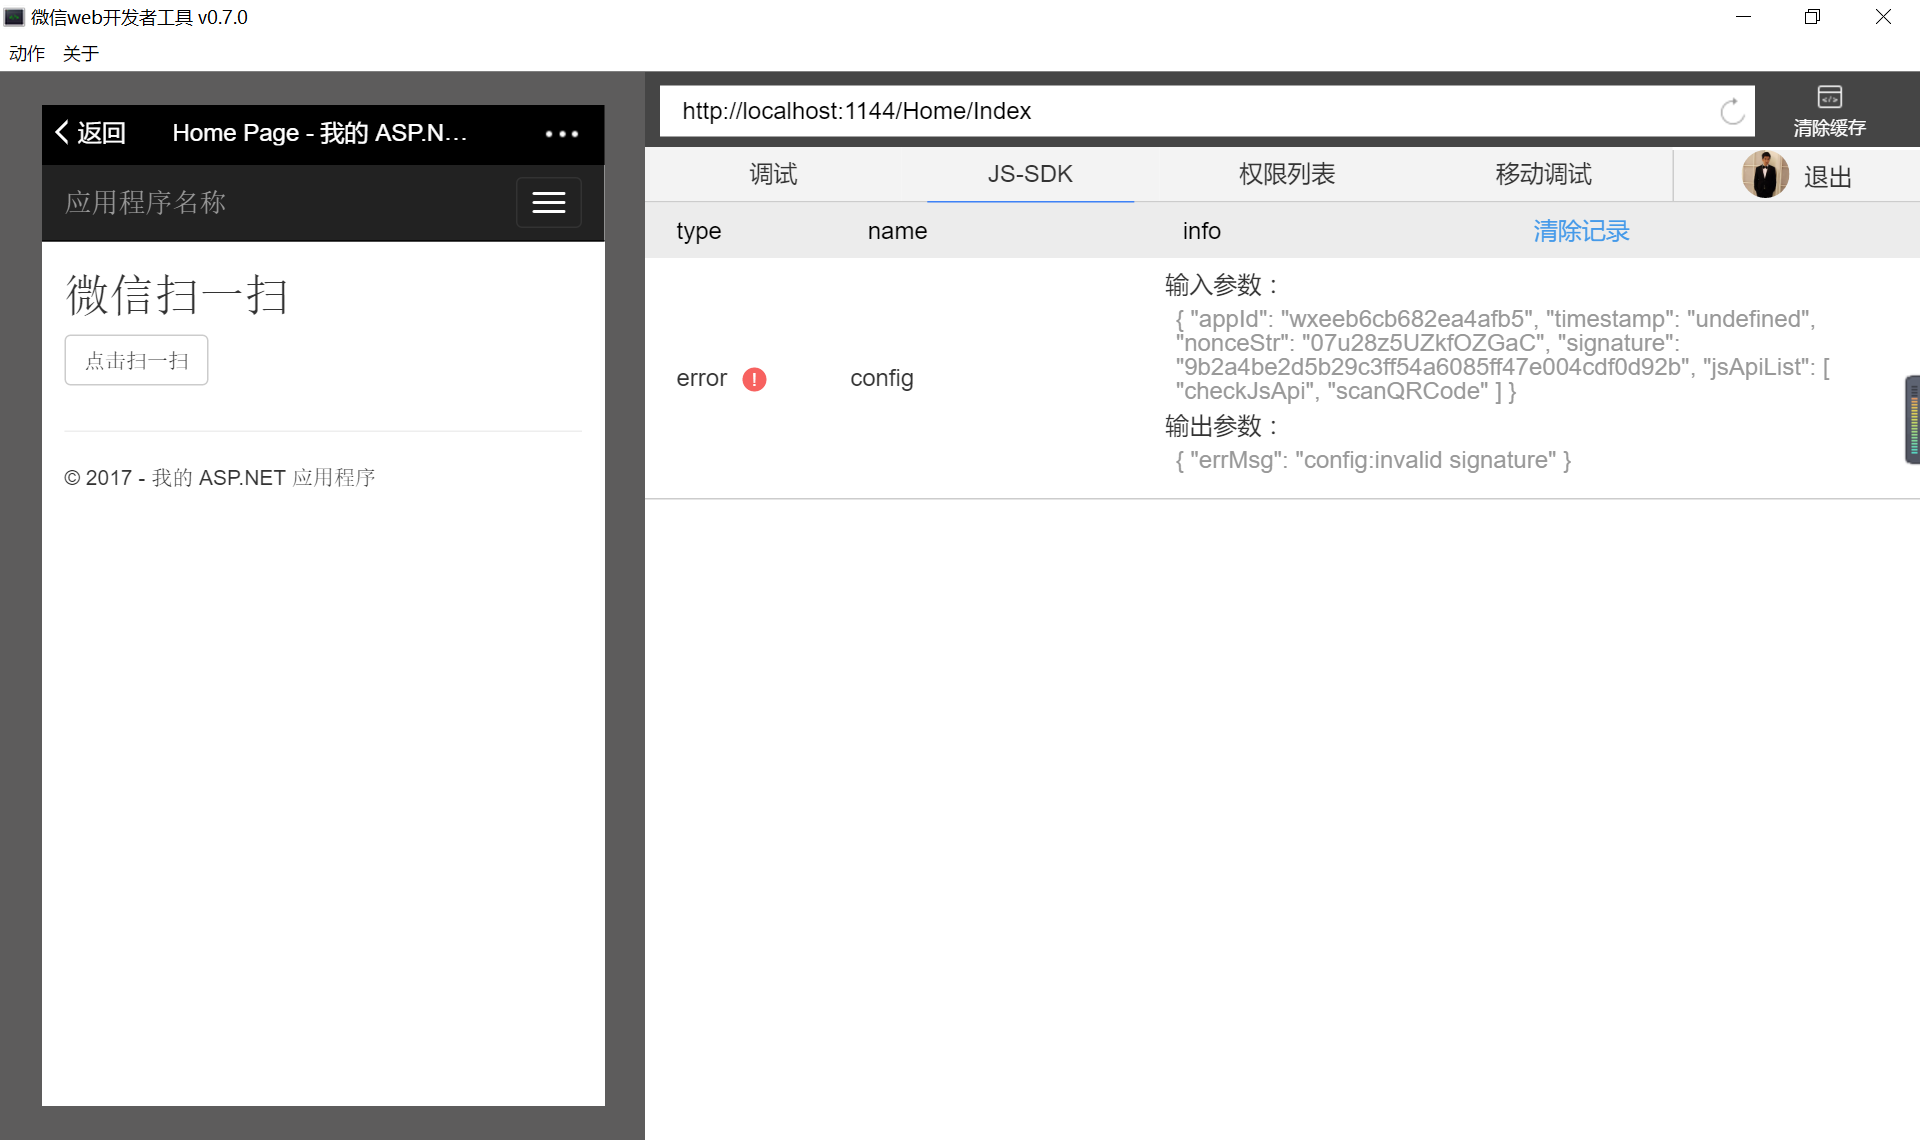Open the 移动调试 tab

click(x=1543, y=174)
